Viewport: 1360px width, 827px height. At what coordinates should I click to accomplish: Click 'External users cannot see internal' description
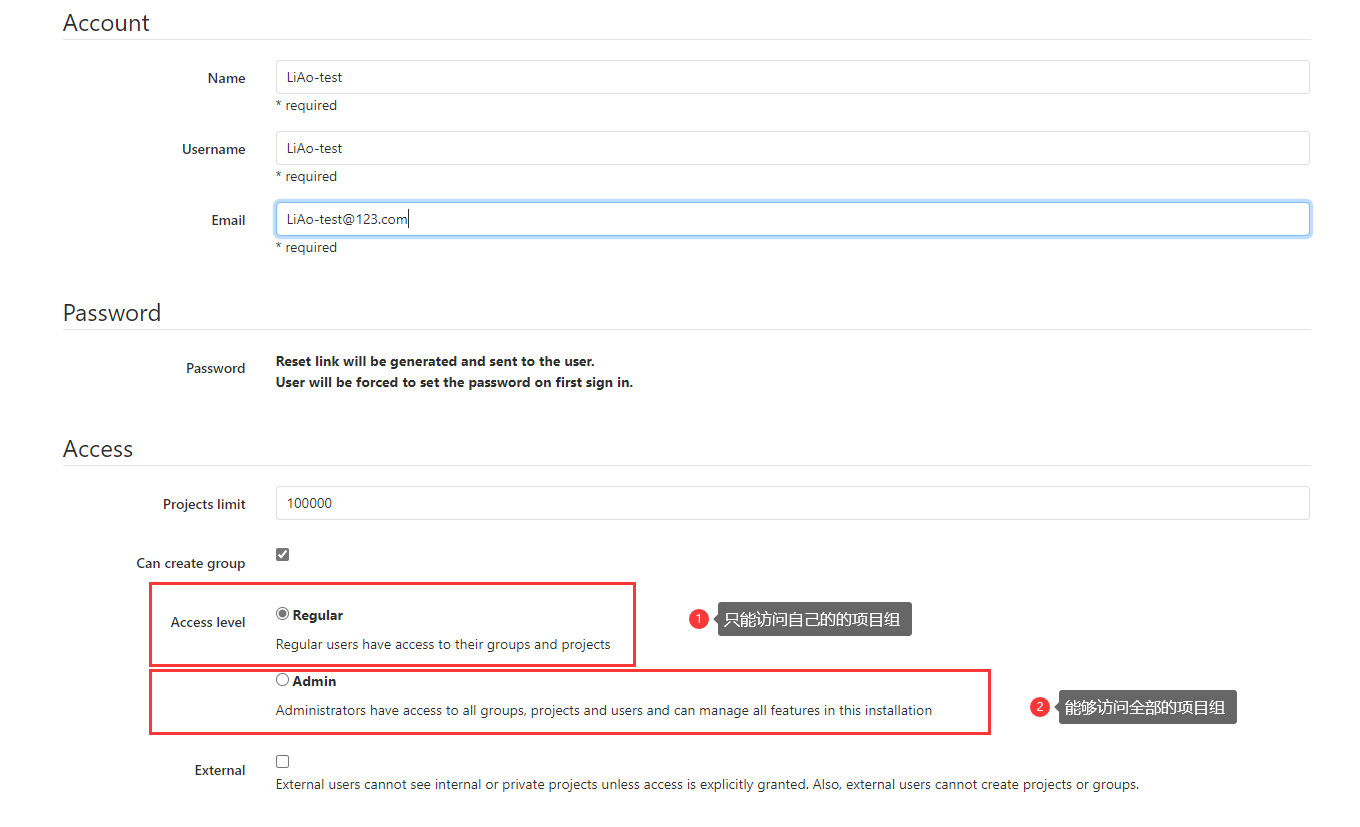tap(707, 784)
